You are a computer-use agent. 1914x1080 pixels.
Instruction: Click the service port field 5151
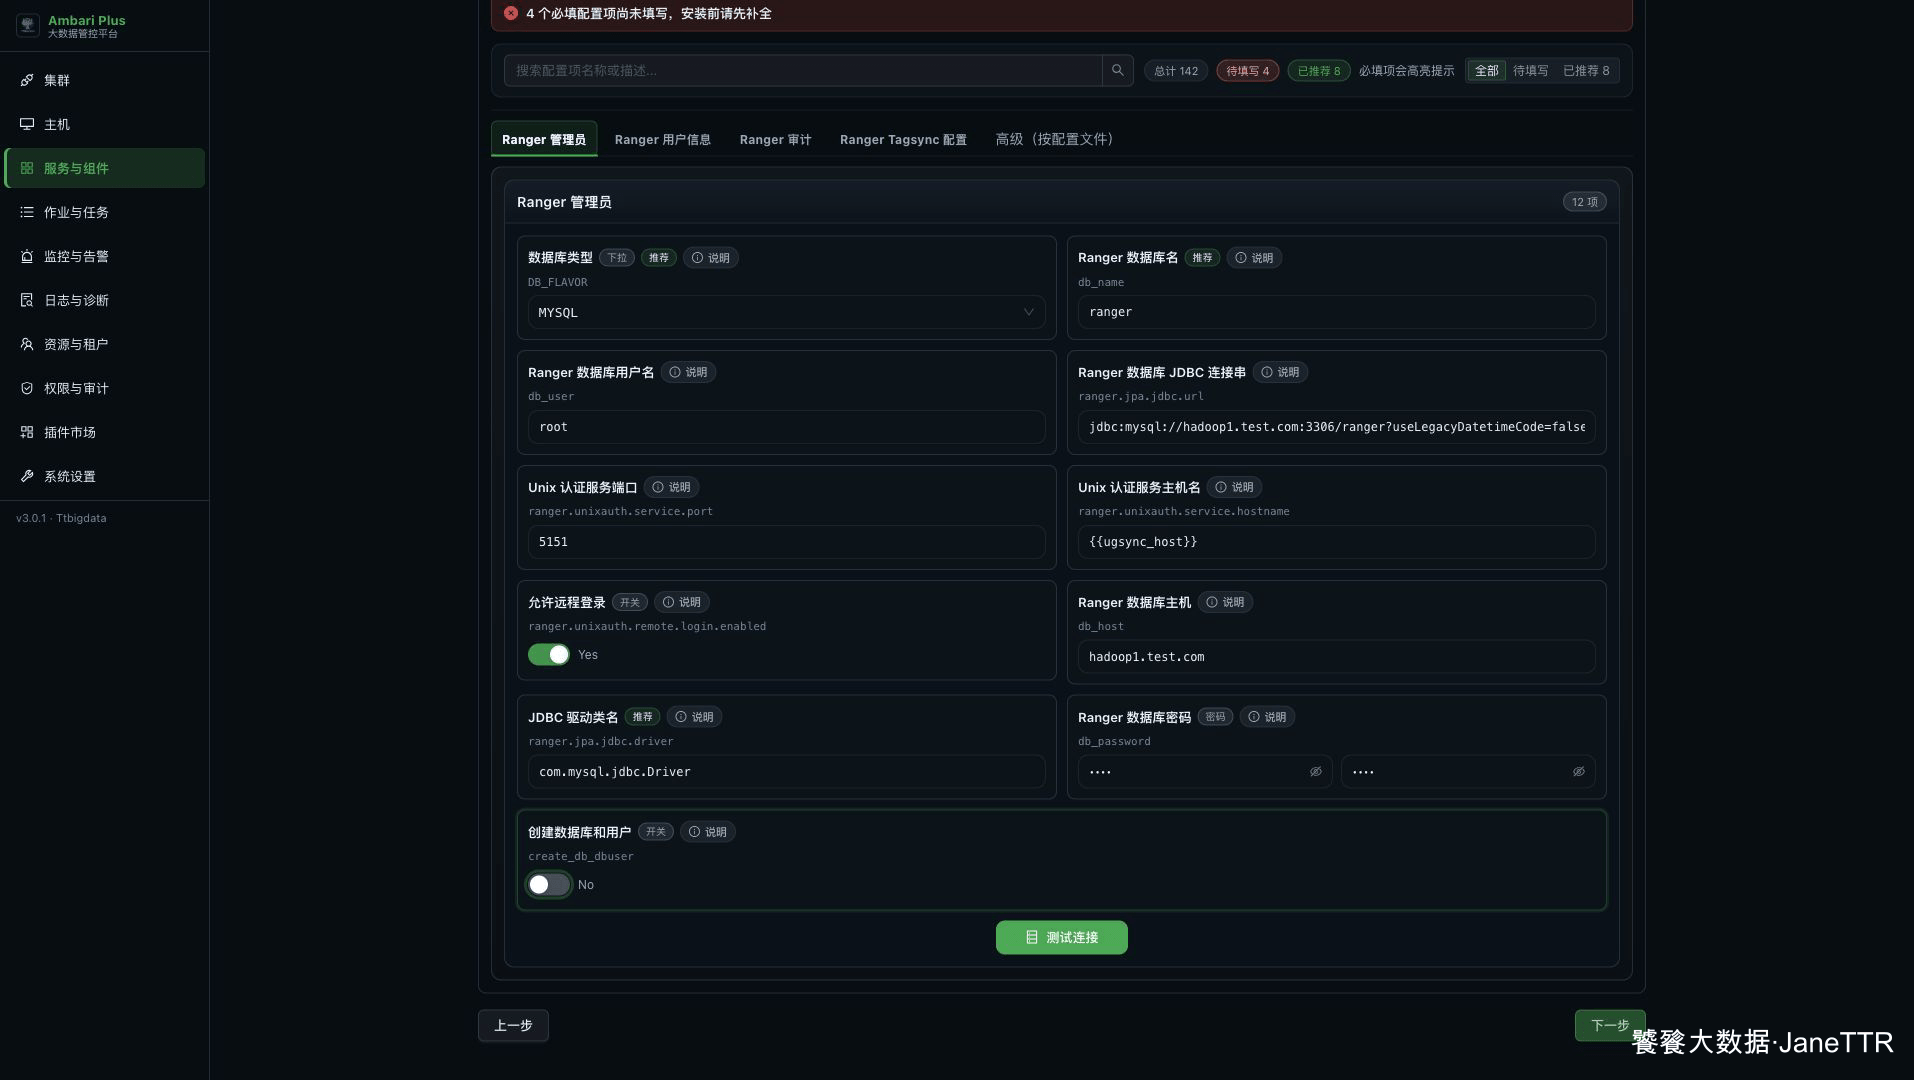coord(786,542)
